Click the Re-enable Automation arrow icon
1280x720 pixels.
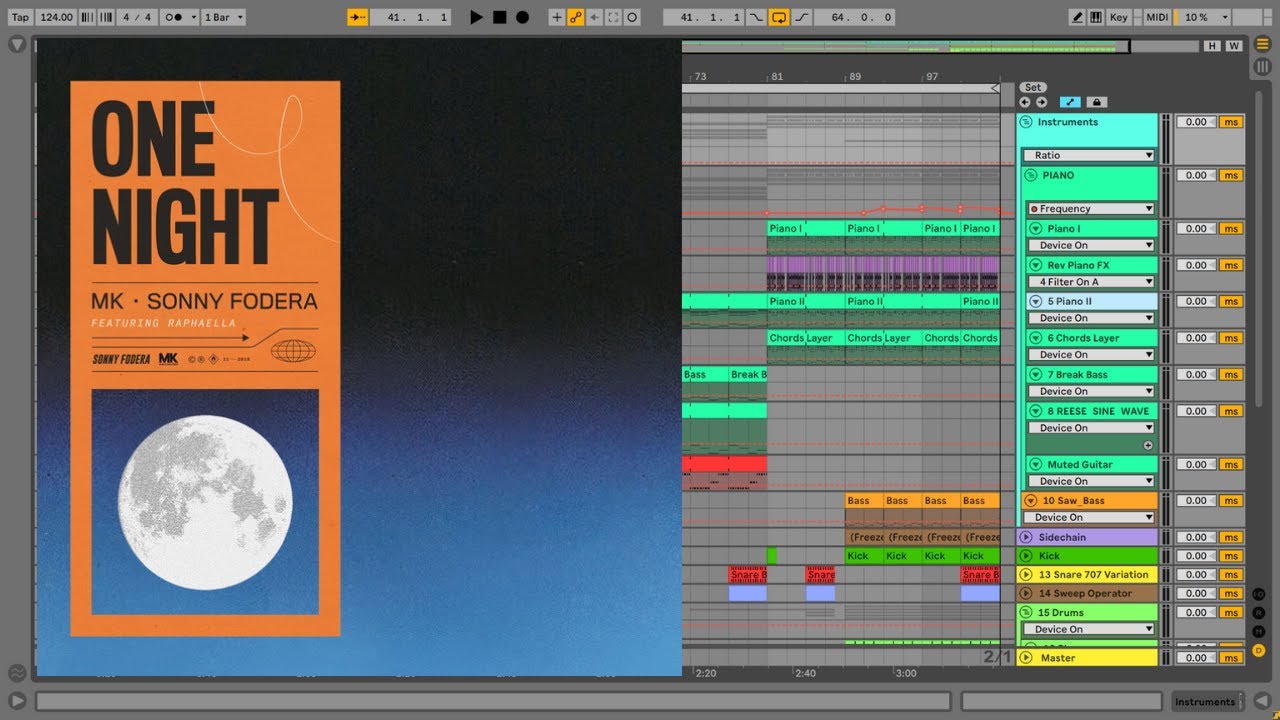595,17
